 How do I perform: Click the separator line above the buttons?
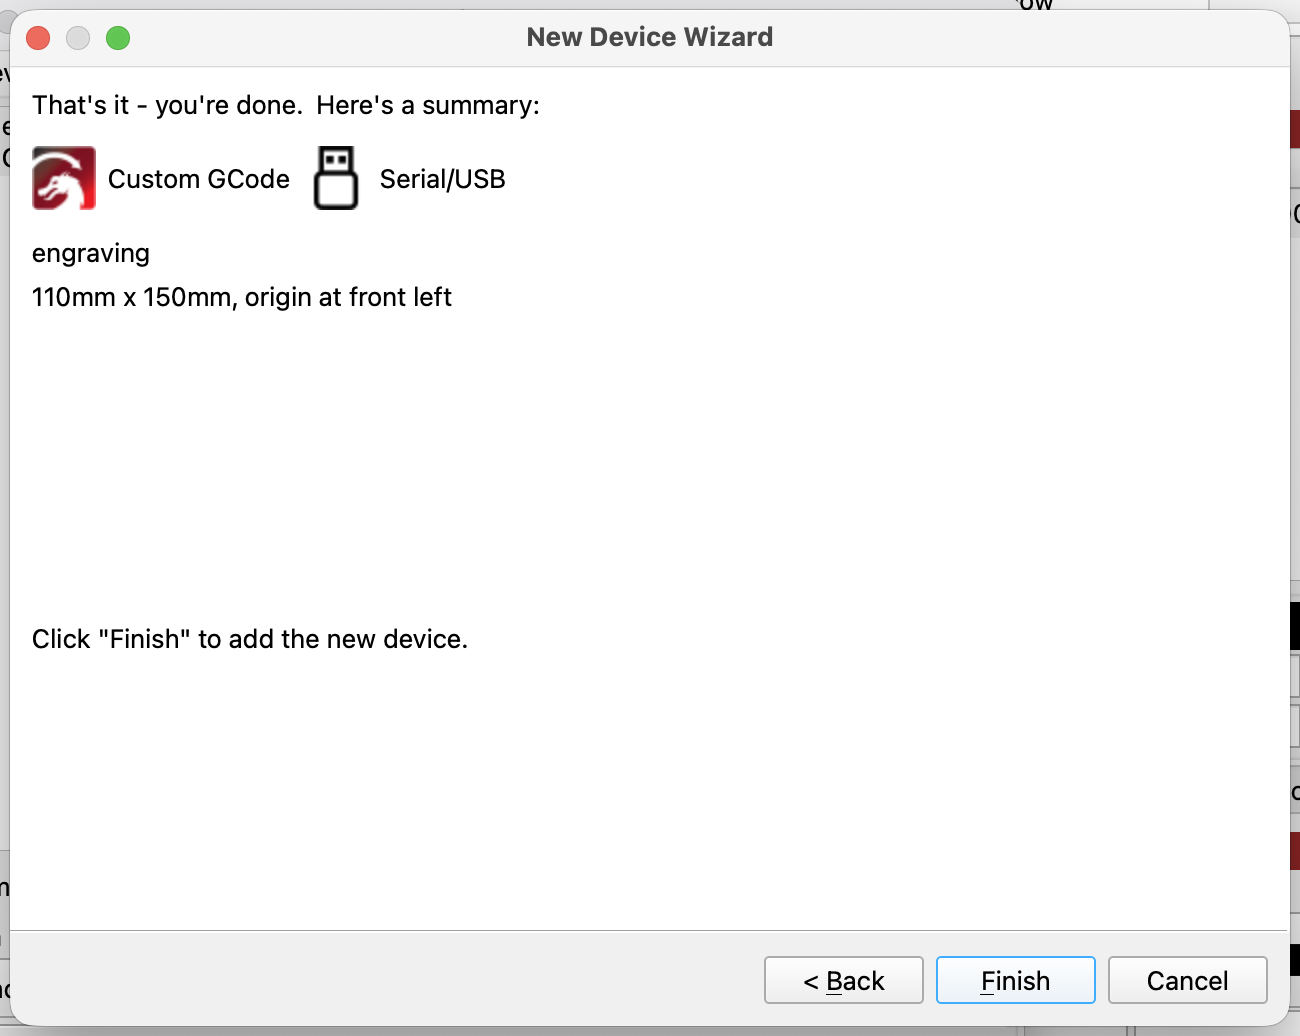click(x=650, y=930)
